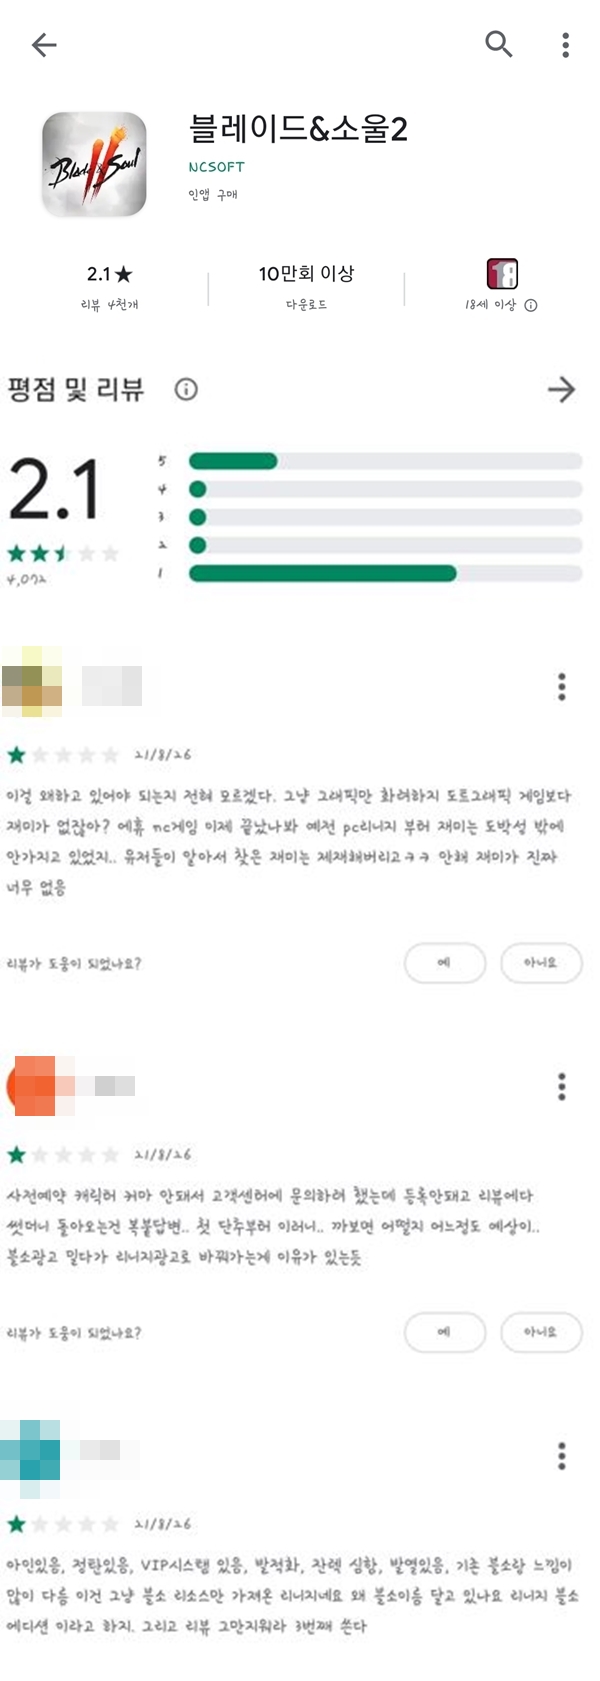Mark second review helpful with 예

pyautogui.click(x=445, y=1332)
